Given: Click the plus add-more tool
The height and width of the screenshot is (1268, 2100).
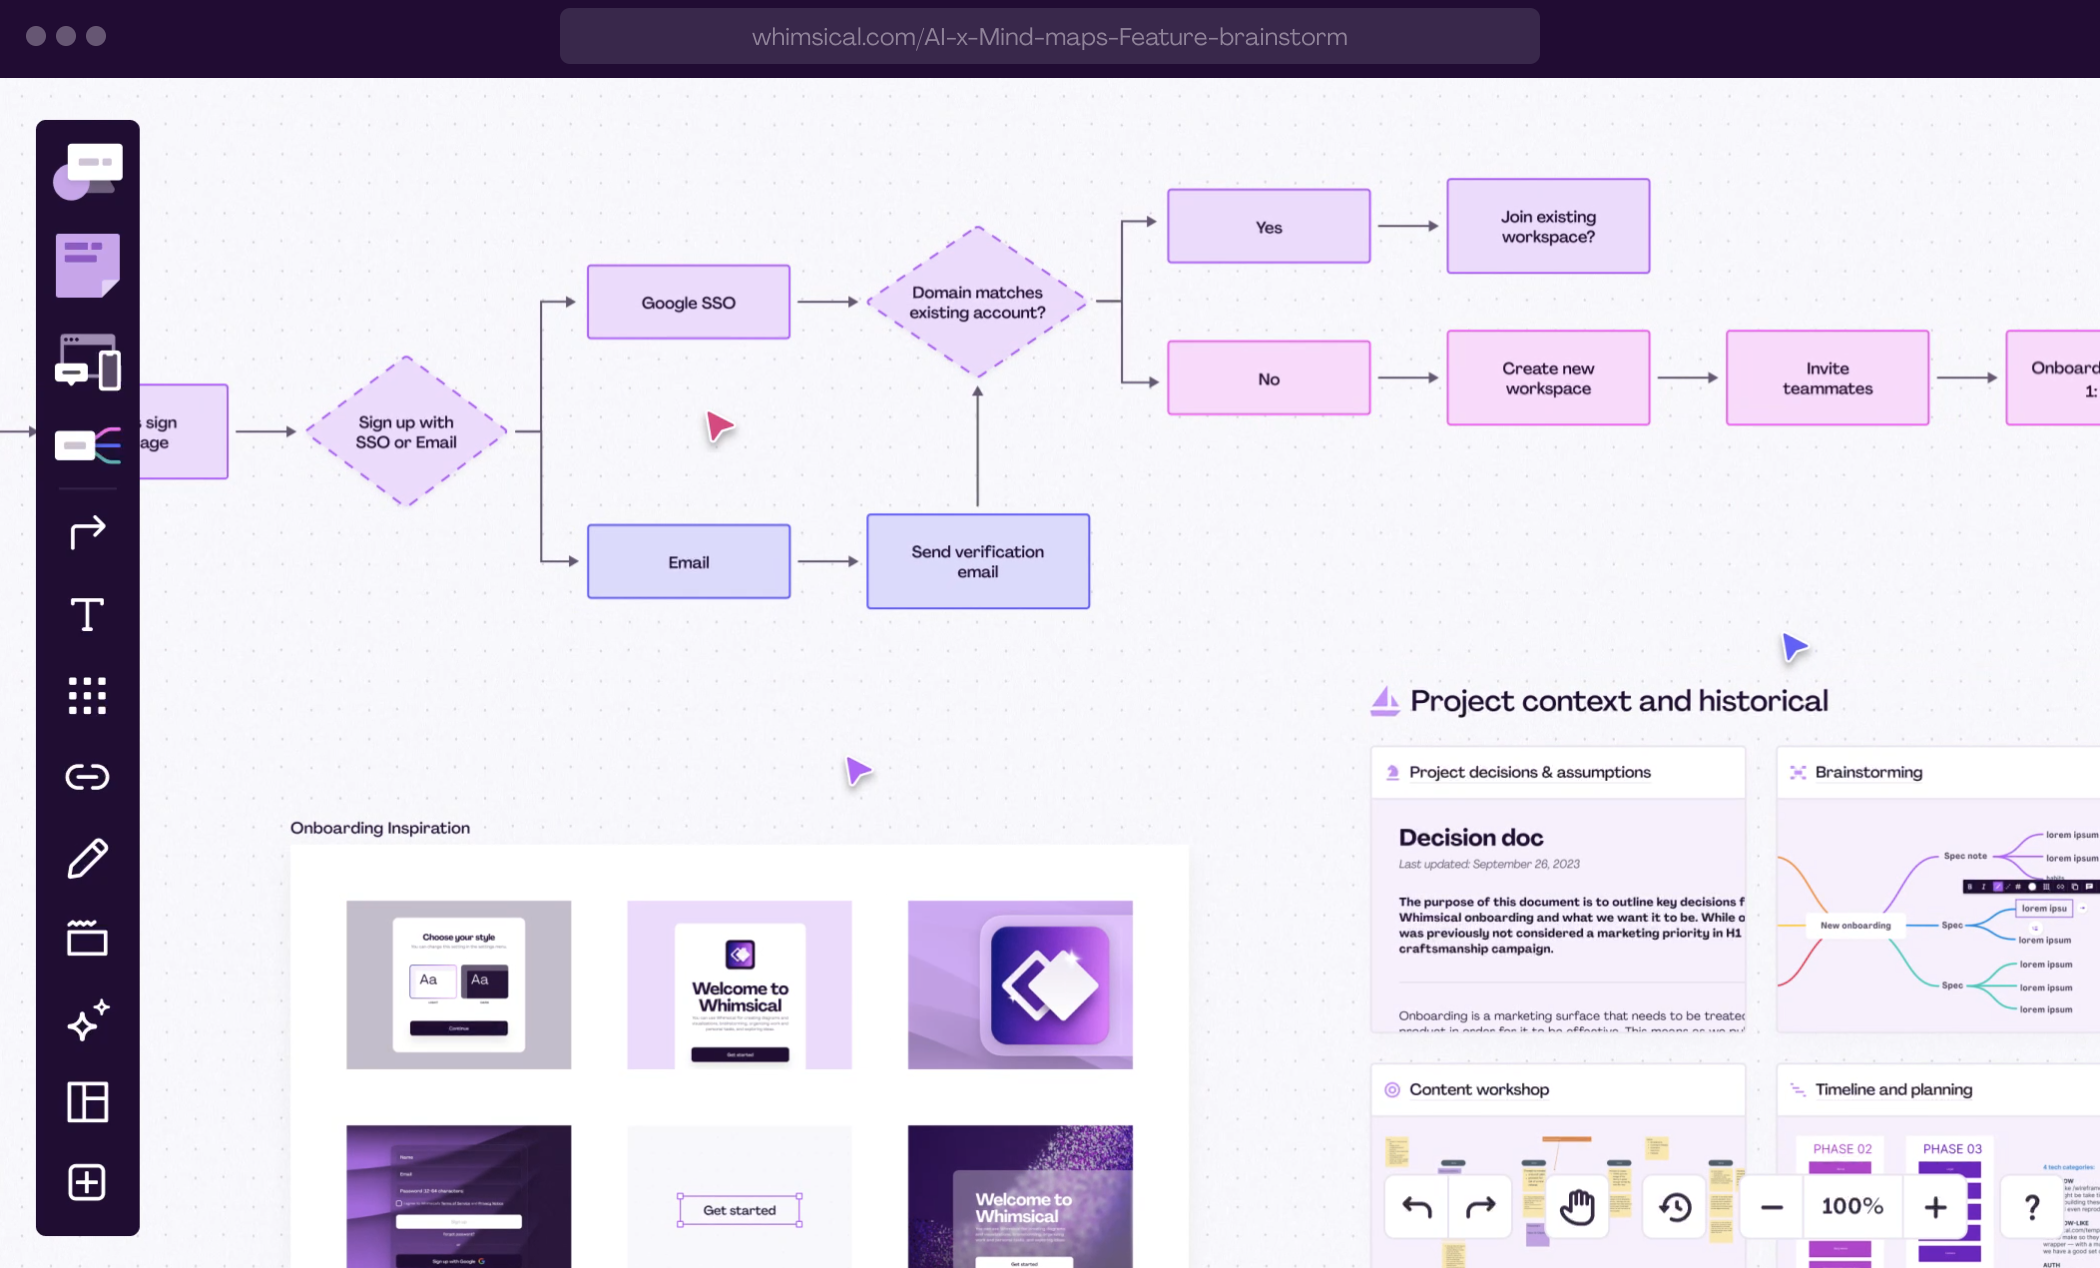Looking at the screenshot, I should [87, 1183].
